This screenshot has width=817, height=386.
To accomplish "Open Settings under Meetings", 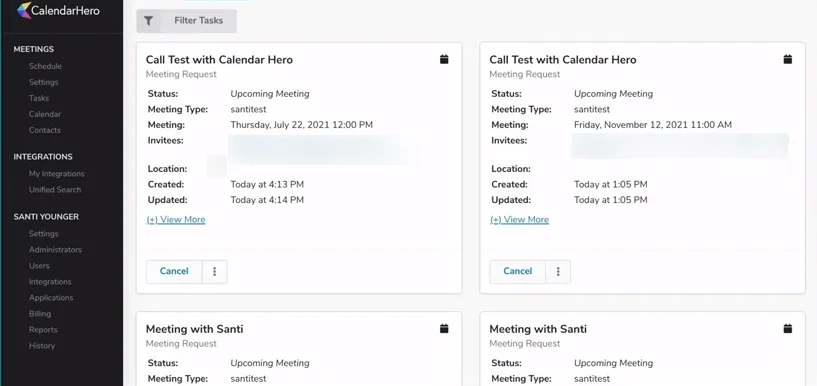I will coord(44,82).
